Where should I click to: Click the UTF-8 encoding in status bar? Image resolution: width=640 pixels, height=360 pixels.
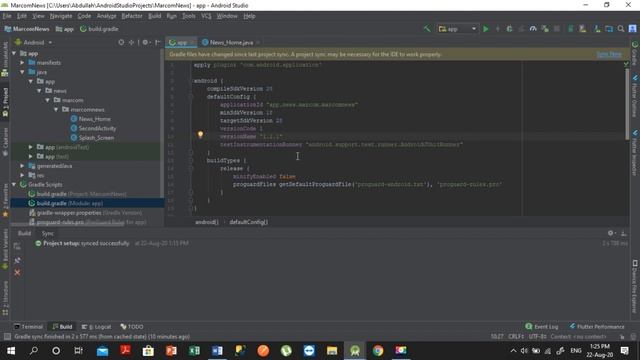537,337
